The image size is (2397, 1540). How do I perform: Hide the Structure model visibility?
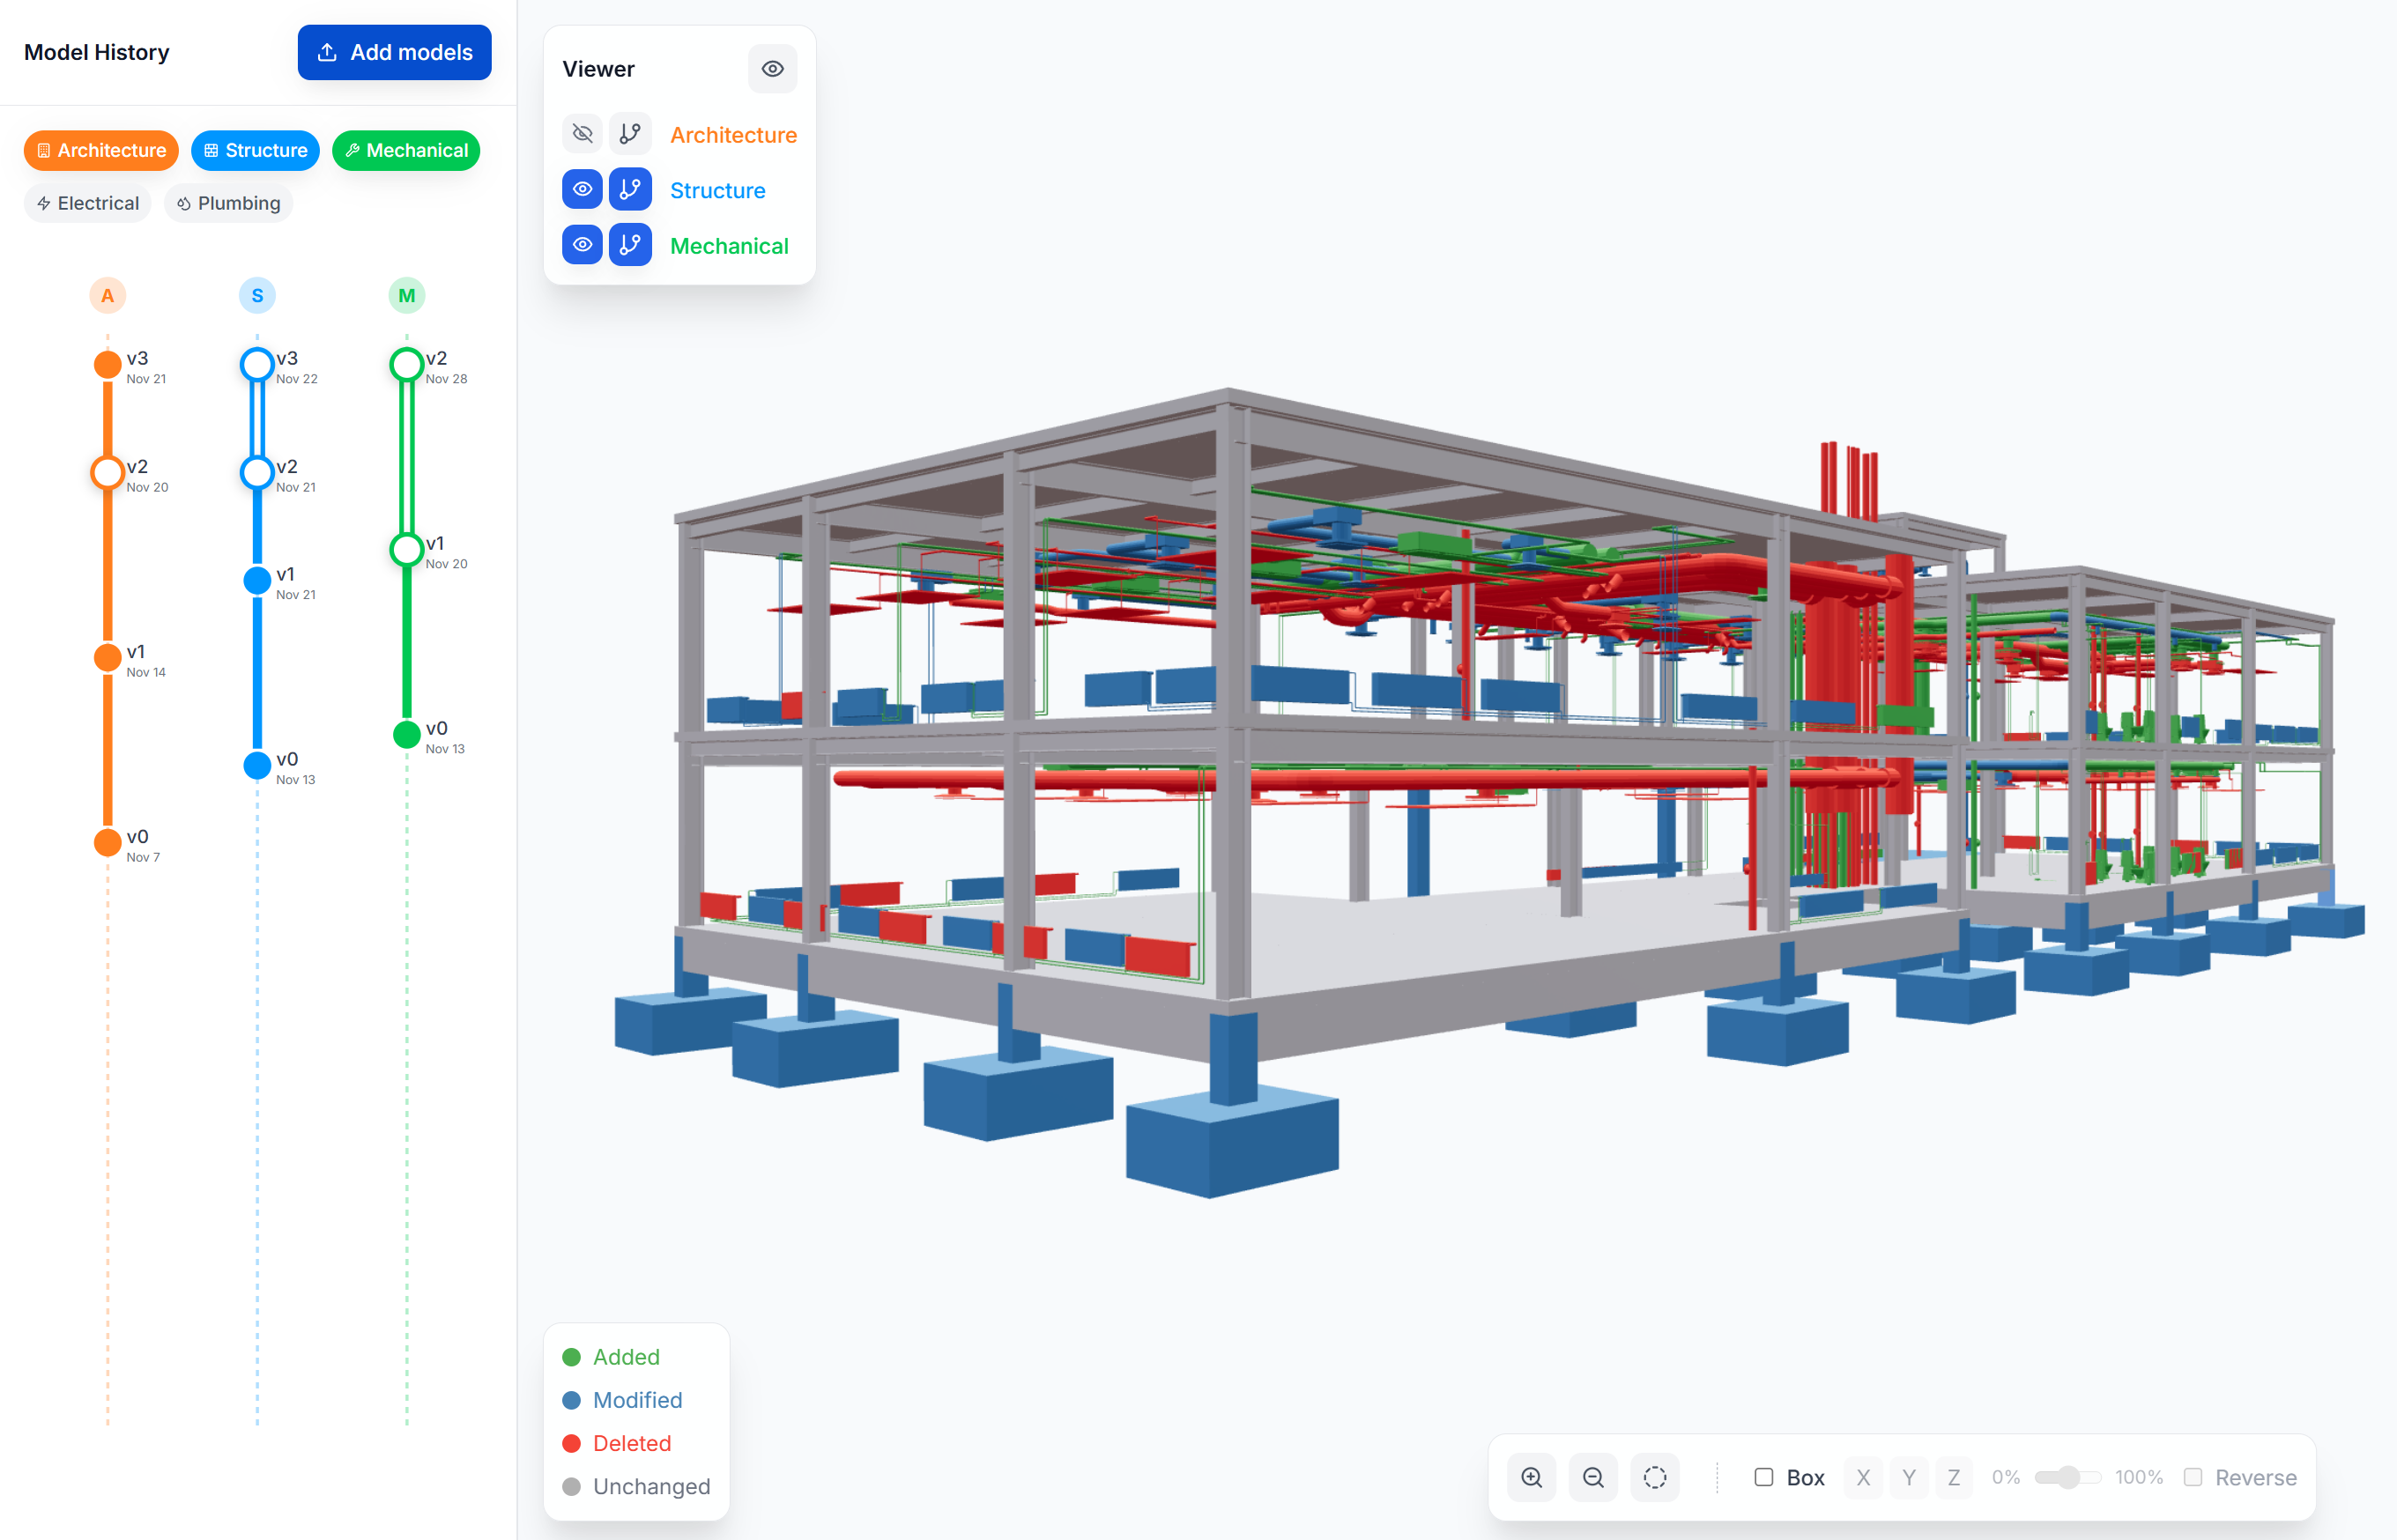click(x=582, y=189)
